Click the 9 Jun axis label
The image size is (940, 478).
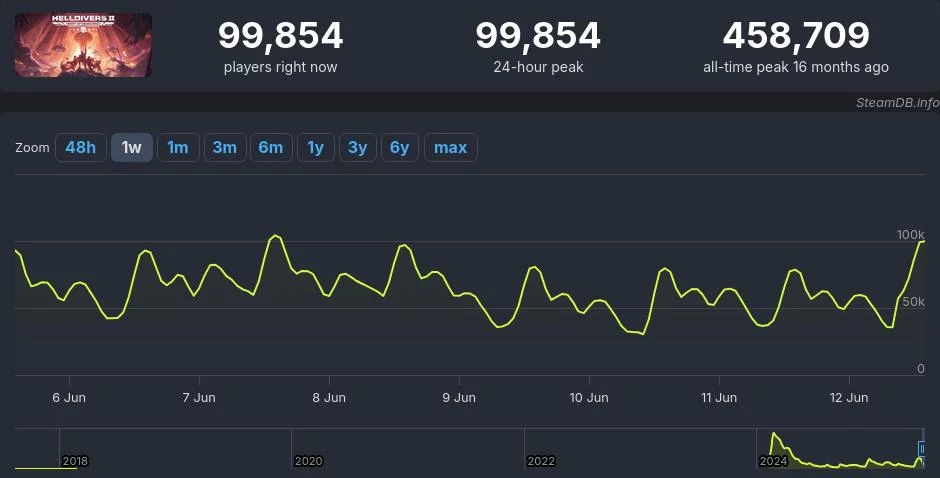pyautogui.click(x=459, y=398)
